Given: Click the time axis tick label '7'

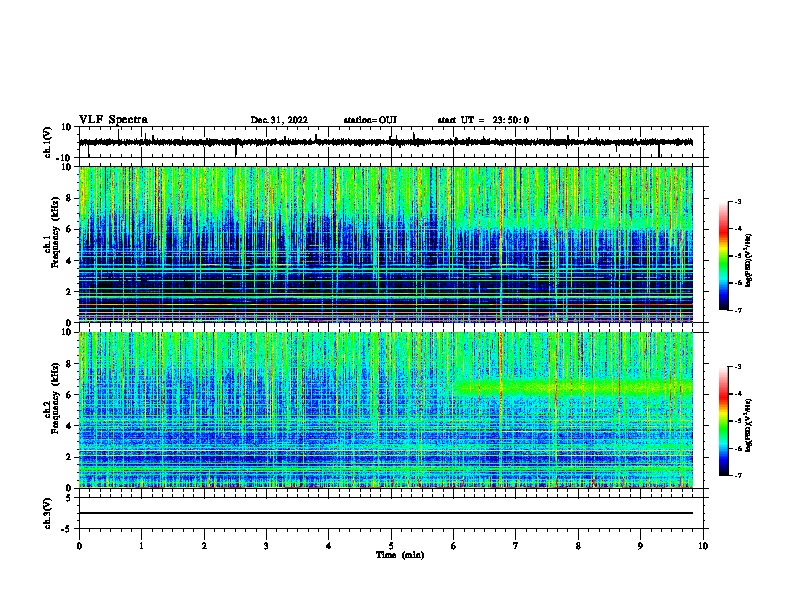Looking at the screenshot, I should (x=516, y=546).
